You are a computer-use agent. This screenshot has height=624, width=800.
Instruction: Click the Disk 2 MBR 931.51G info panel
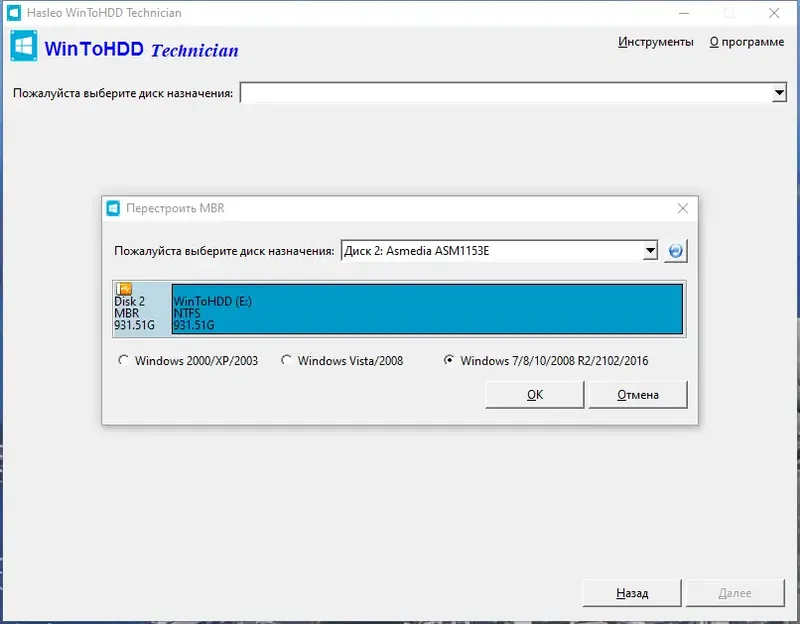point(142,309)
